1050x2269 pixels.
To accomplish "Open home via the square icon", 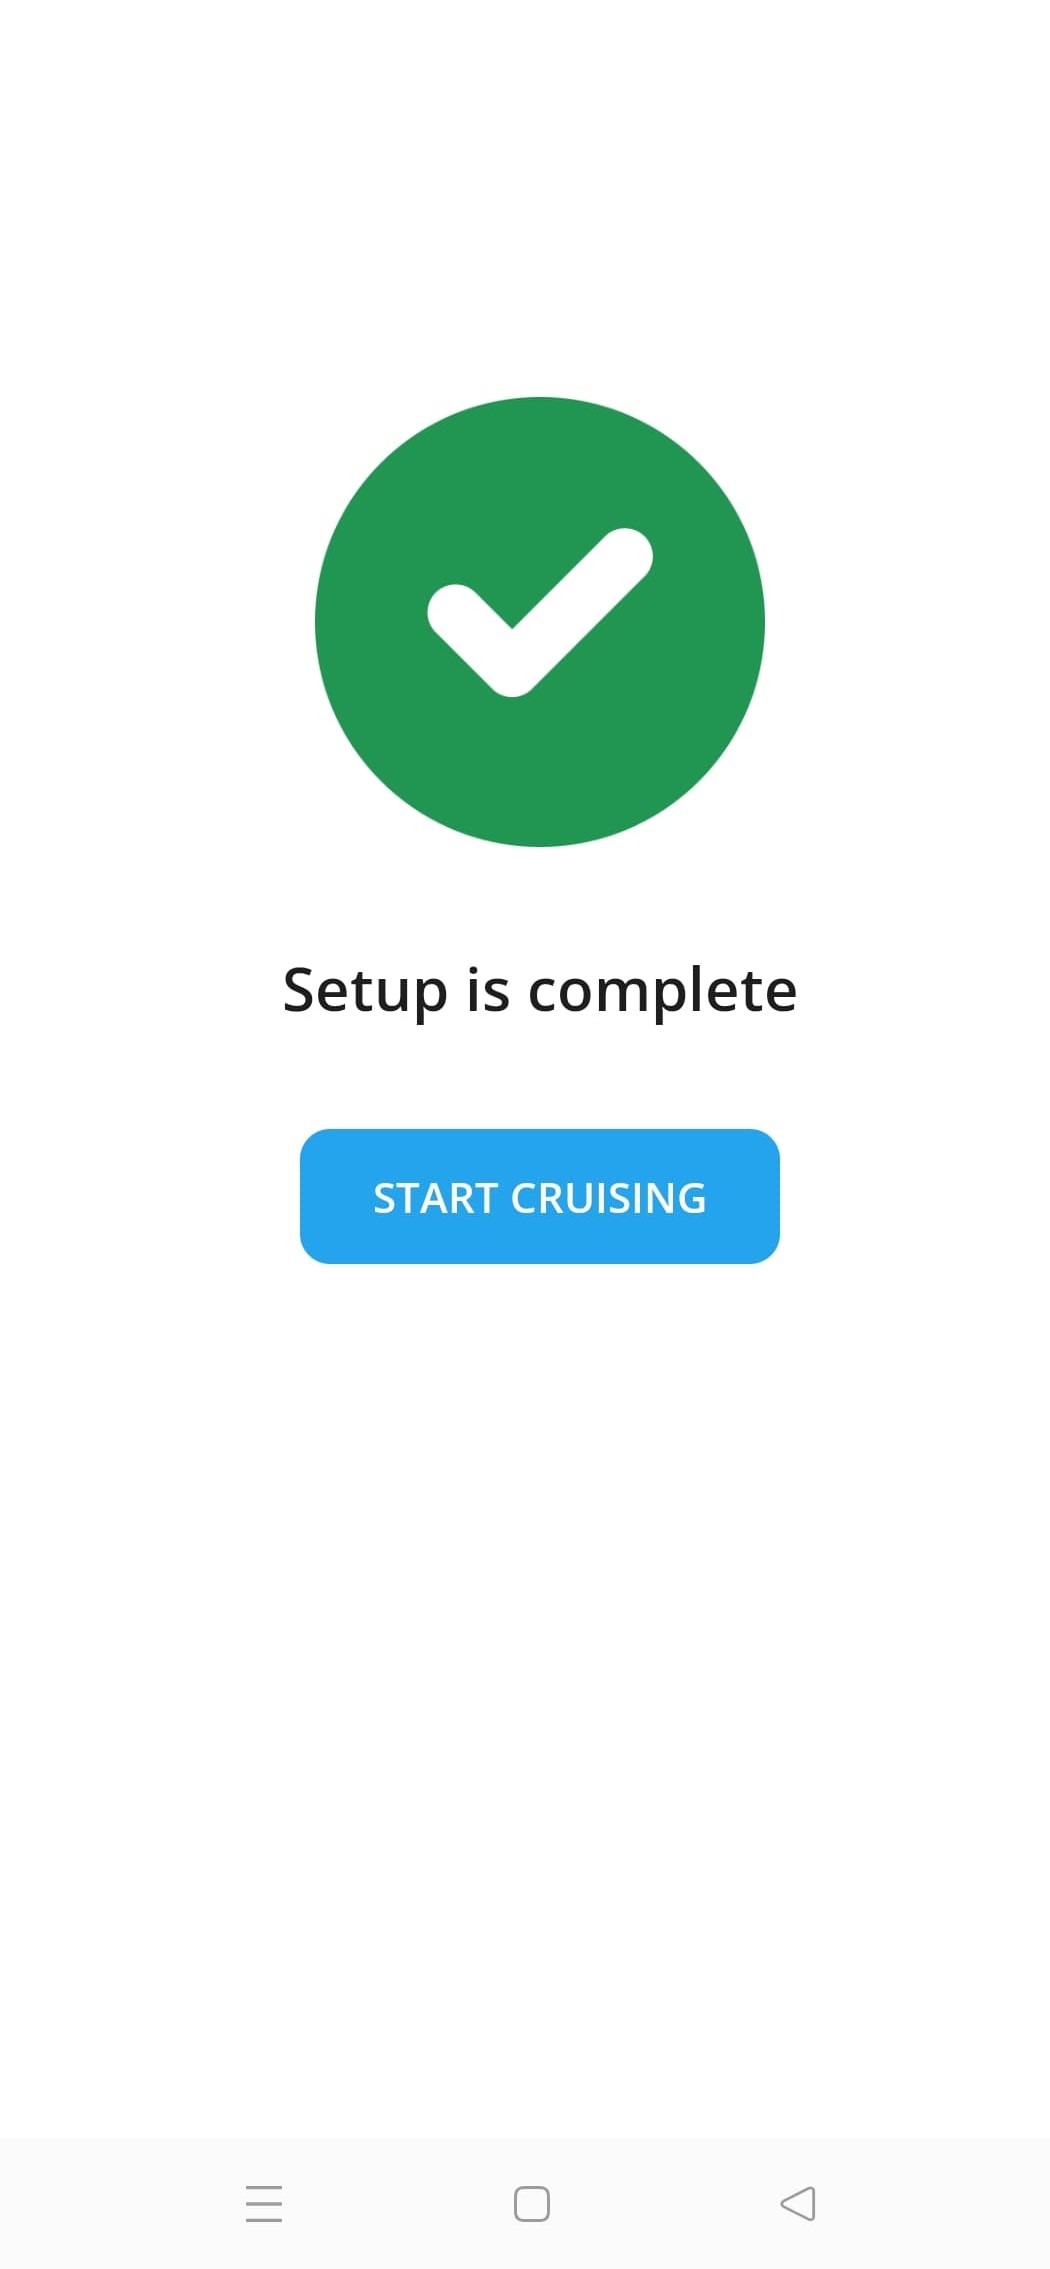I will pyautogui.click(x=531, y=2203).
